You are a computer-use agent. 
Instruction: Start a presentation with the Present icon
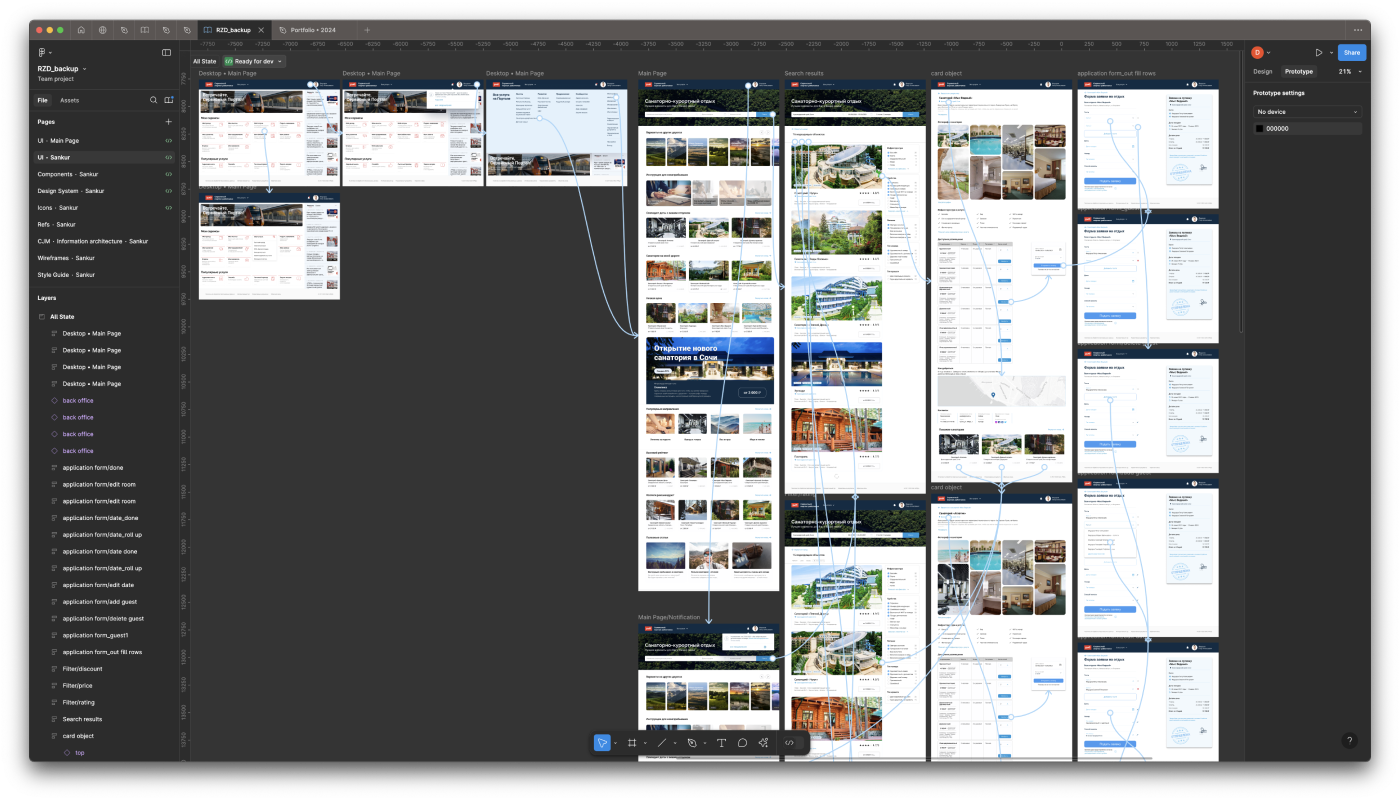tap(1319, 52)
